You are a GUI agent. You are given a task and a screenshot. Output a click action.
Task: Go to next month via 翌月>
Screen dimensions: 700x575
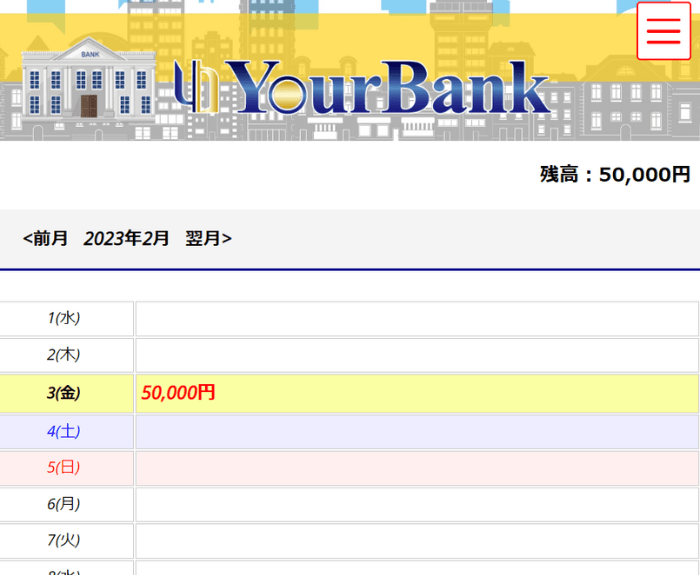click(x=208, y=238)
